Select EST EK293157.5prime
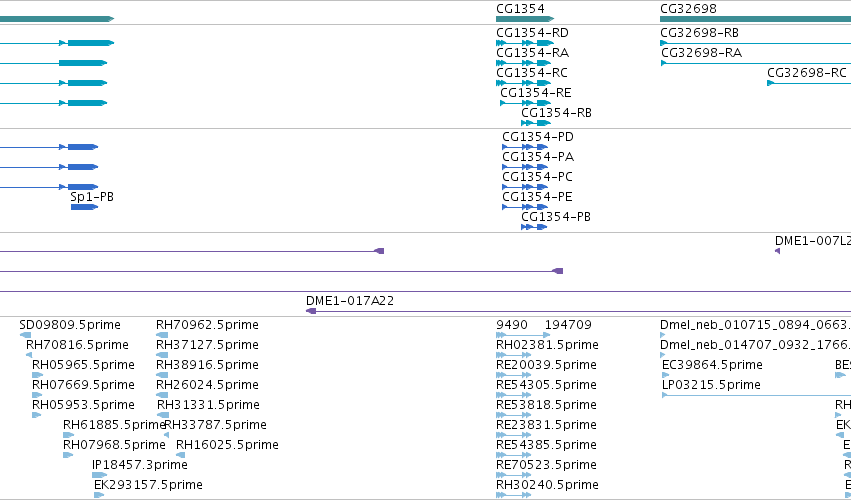The height and width of the screenshot is (500, 851). (99, 495)
